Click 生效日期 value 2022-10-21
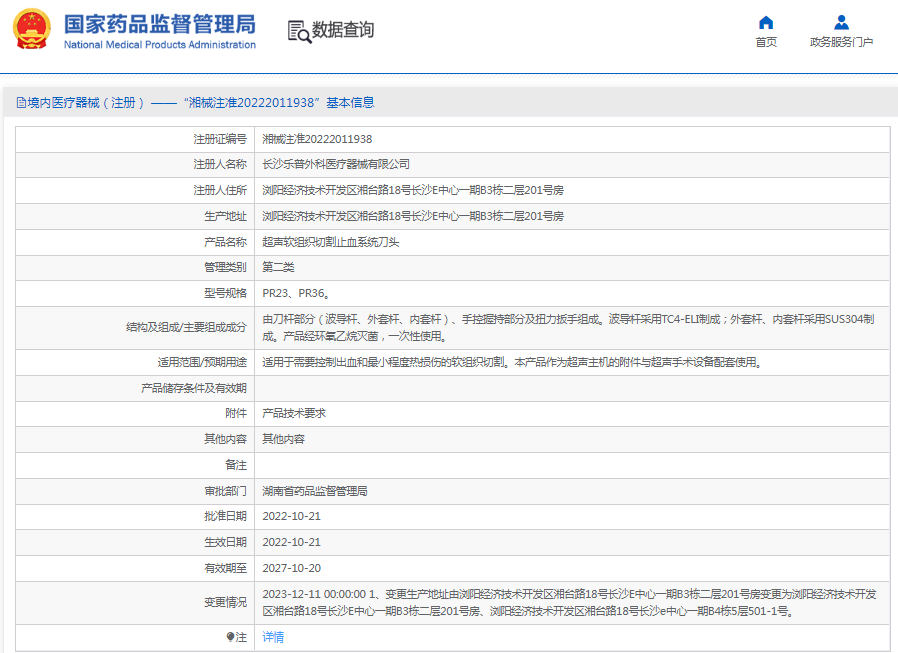The width and height of the screenshot is (898, 653). coord(292,542)
